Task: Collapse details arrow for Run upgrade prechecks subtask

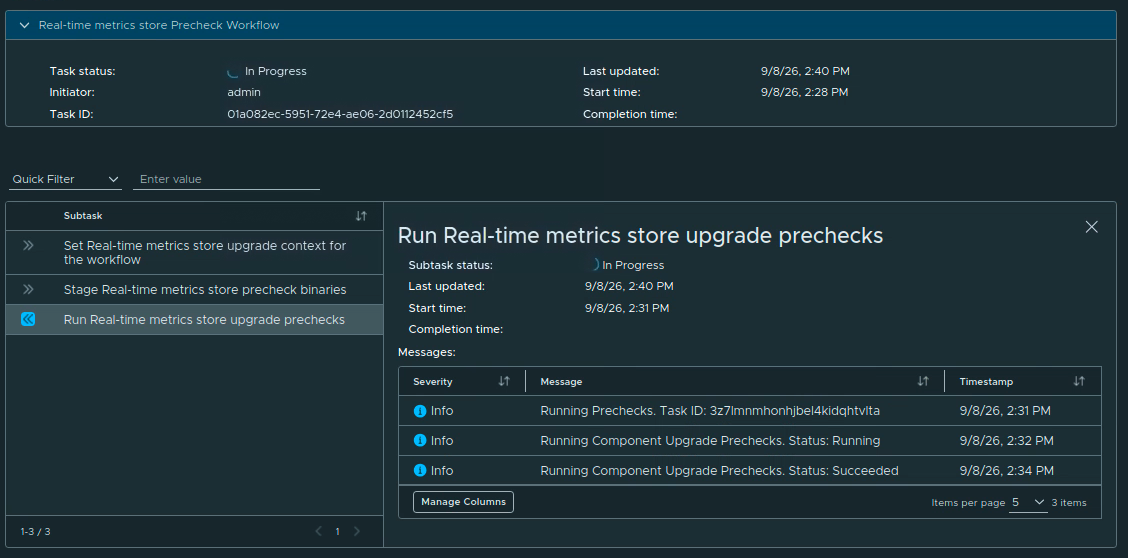Action: pyautogui.click(x=28, y=319)
